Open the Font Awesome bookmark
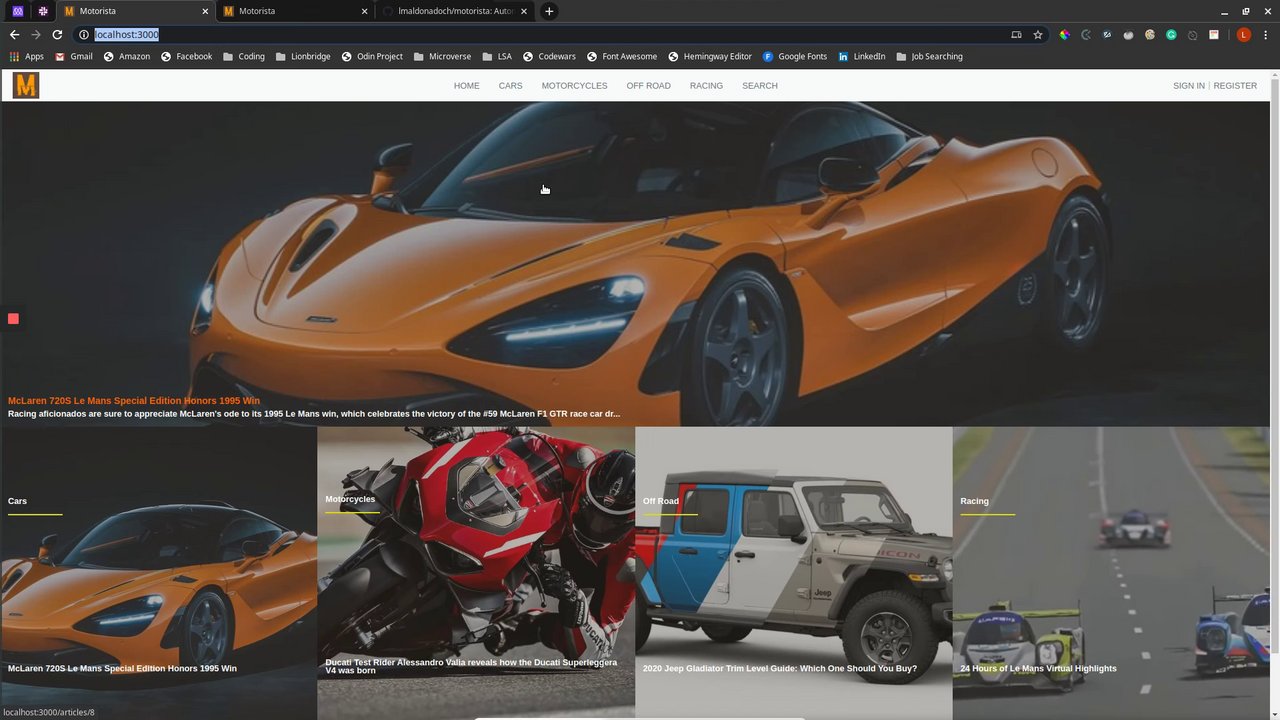This screenshot has width=1280, height=720. (x=622, y=57)
